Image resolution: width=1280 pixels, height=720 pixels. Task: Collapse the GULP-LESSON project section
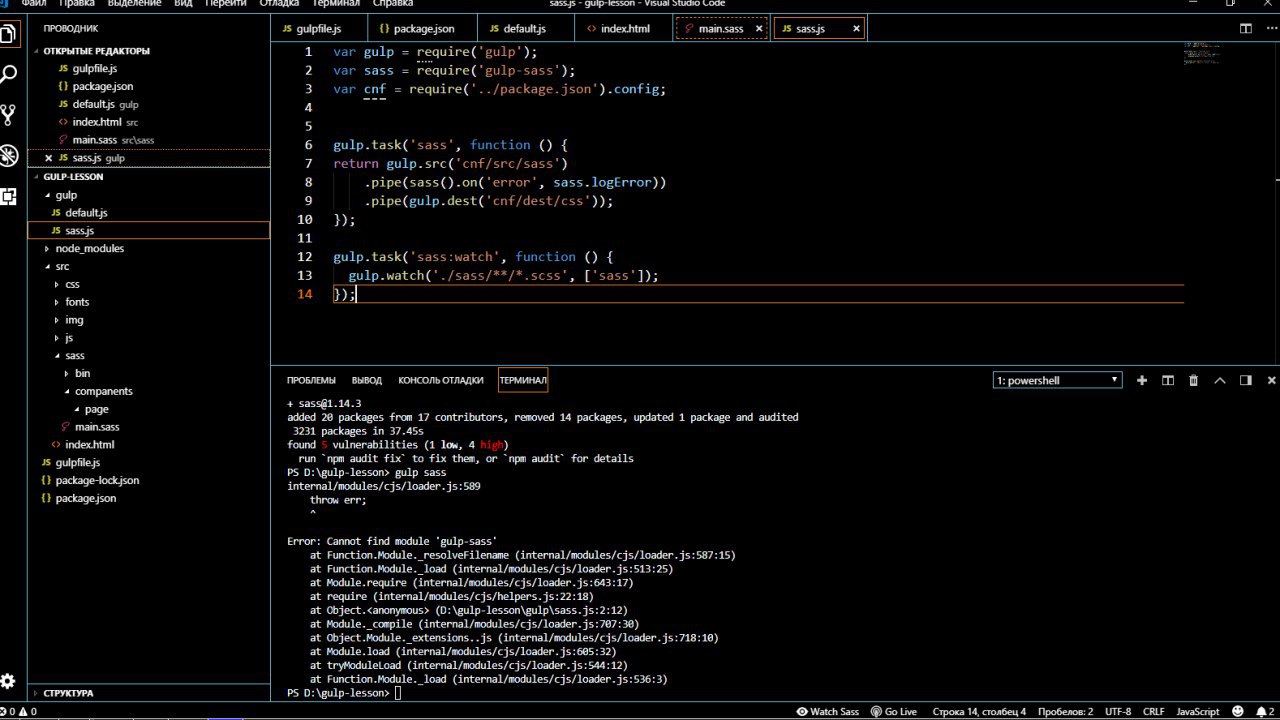coord(73,177)
